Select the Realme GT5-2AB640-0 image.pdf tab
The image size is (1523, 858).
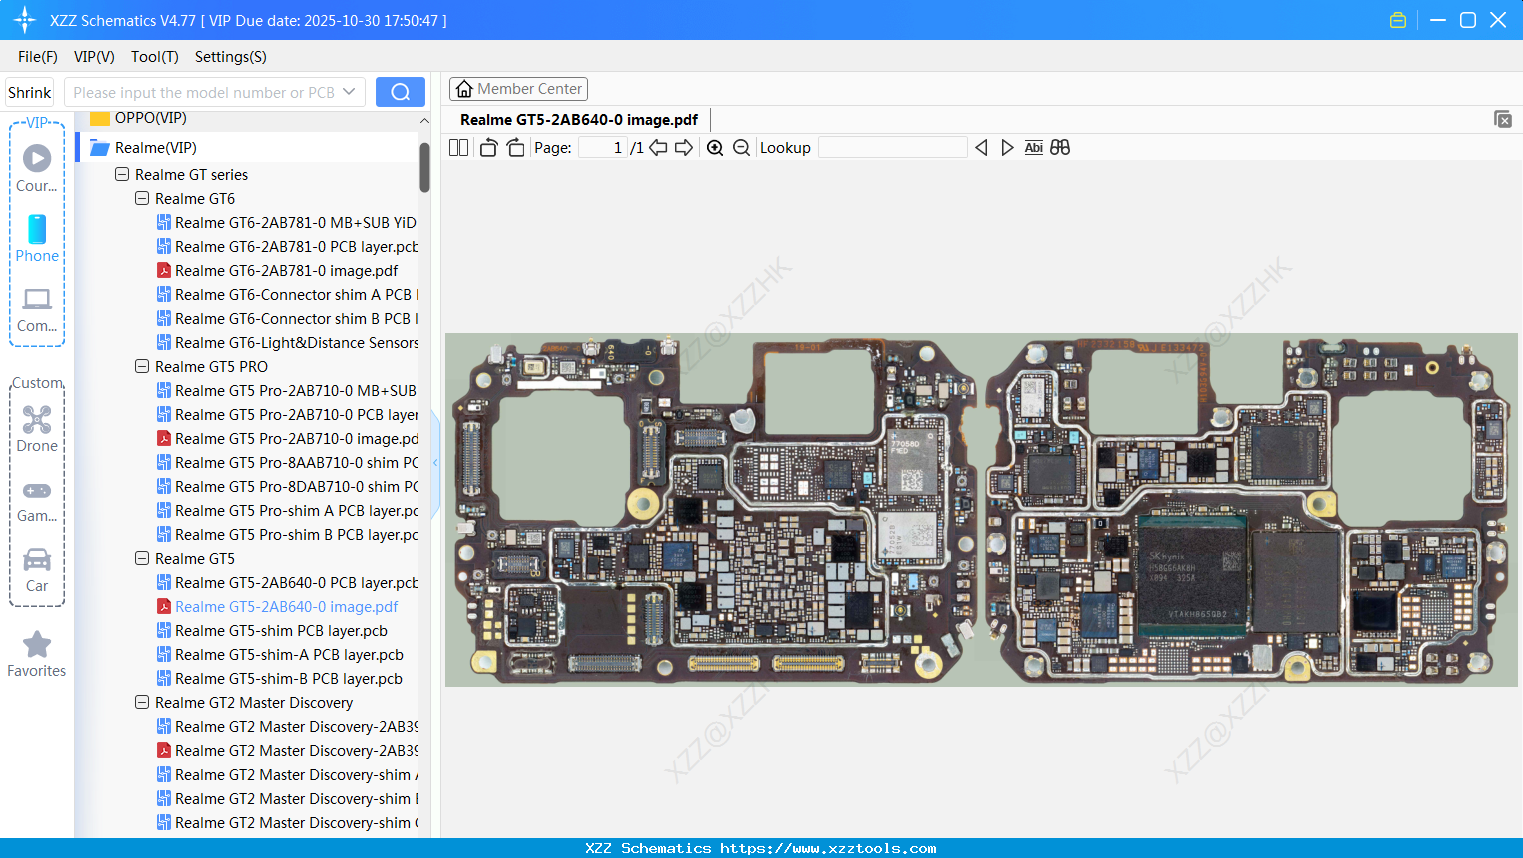579,120
